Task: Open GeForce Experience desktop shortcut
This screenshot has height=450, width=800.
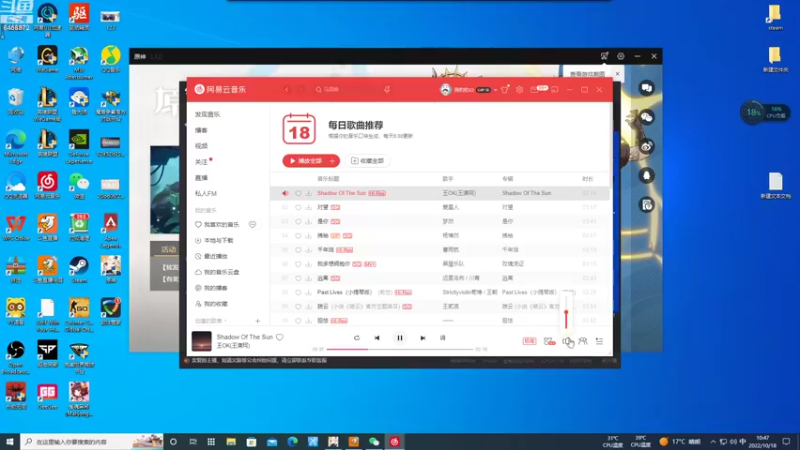Action: pos(79,147)
